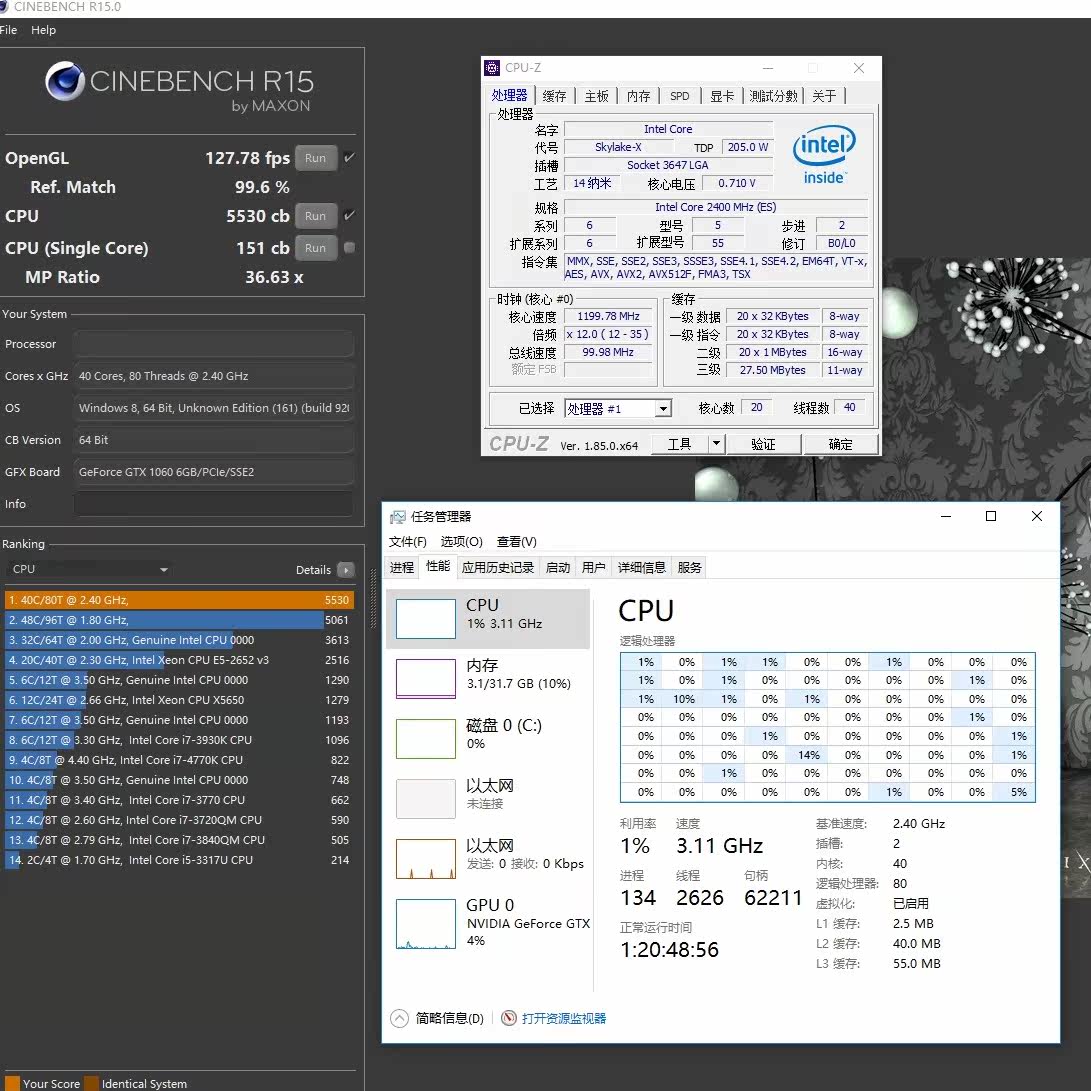Switch to CPU-Z SPD tab
Viewport: 1091px width, 1091px height.
(x=680, y=96)
